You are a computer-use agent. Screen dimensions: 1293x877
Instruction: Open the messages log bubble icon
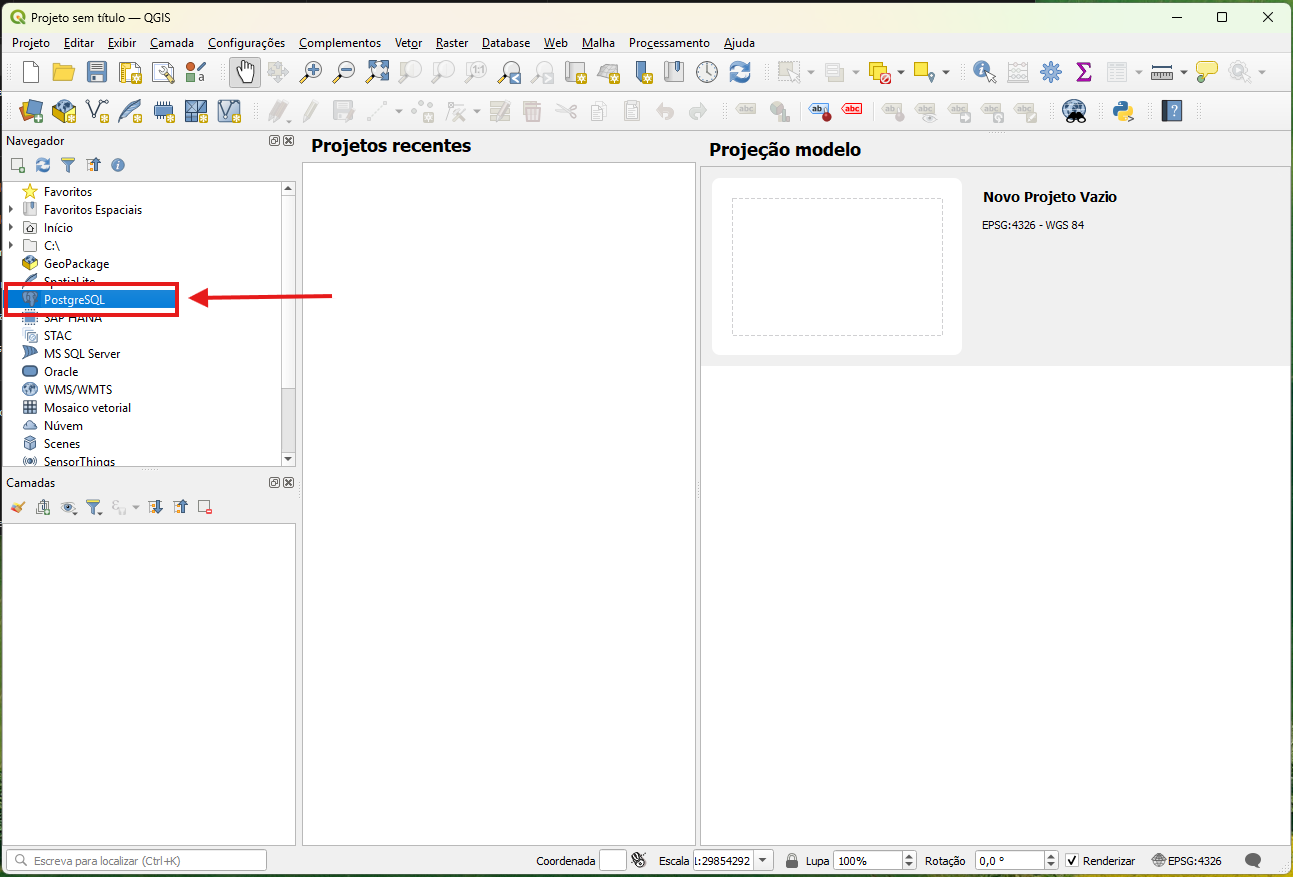coord(1252,860)
